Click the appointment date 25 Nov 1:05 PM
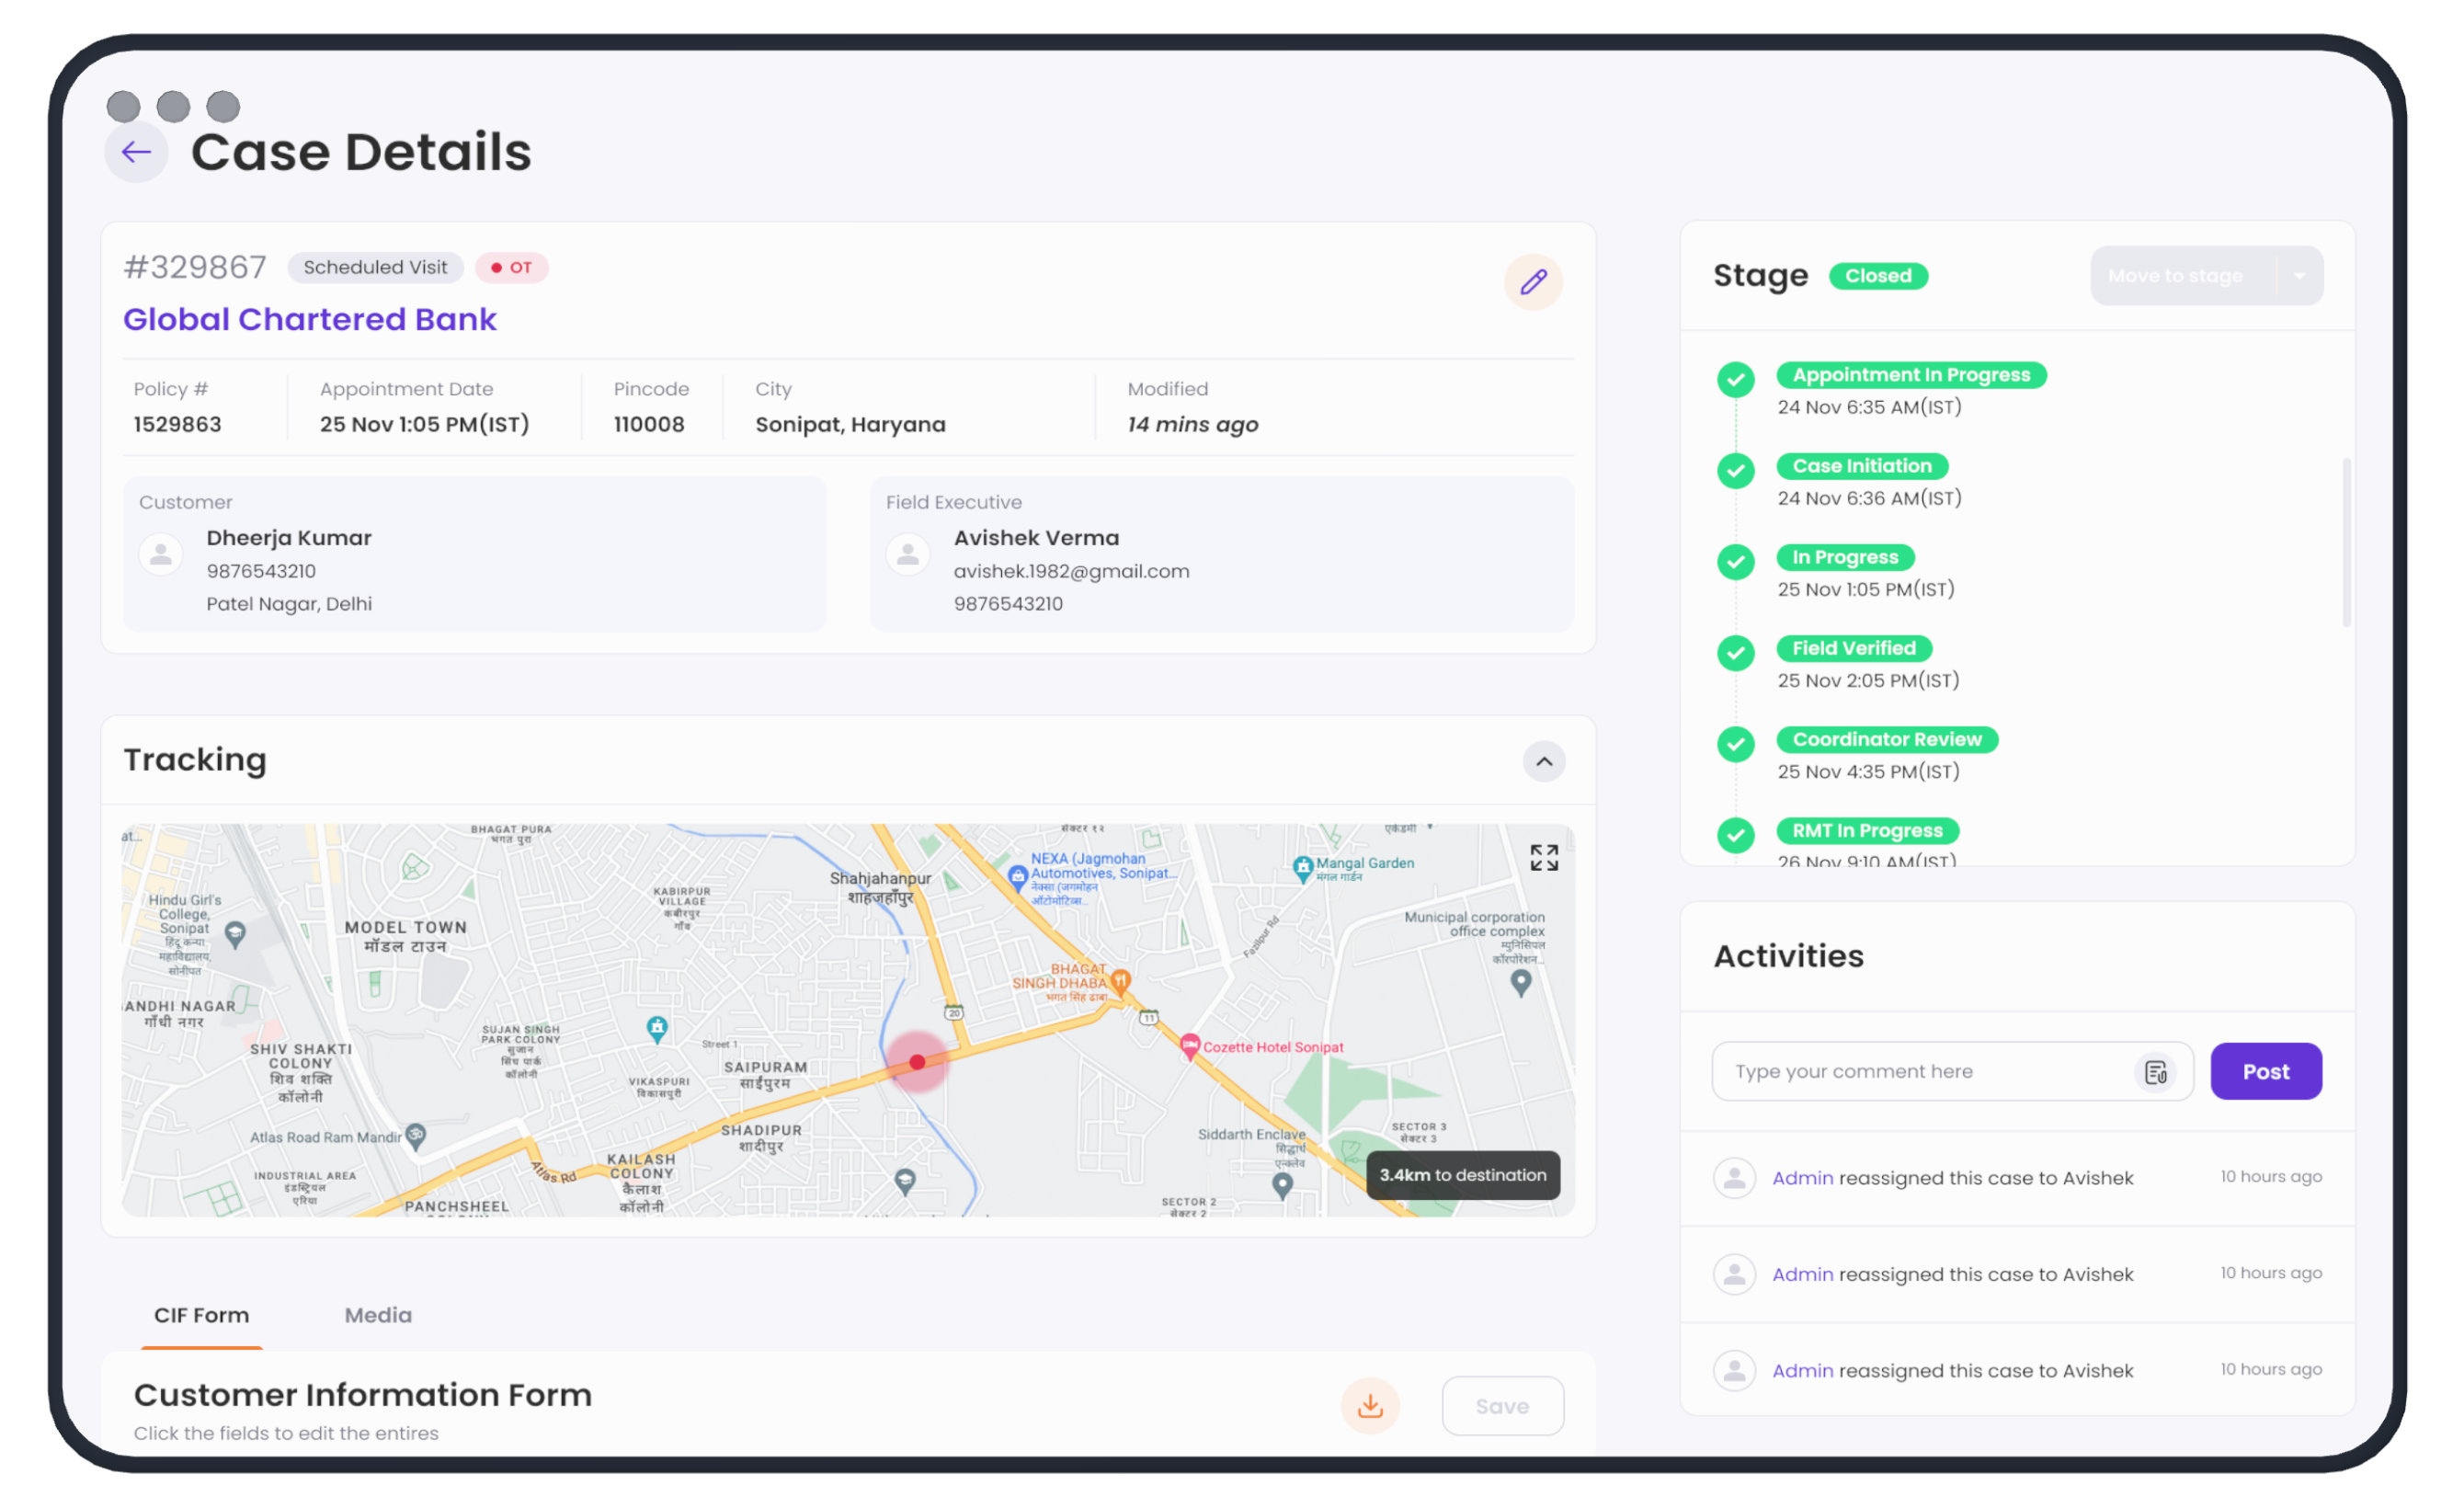2464x1508 pixels. [424, 424]
